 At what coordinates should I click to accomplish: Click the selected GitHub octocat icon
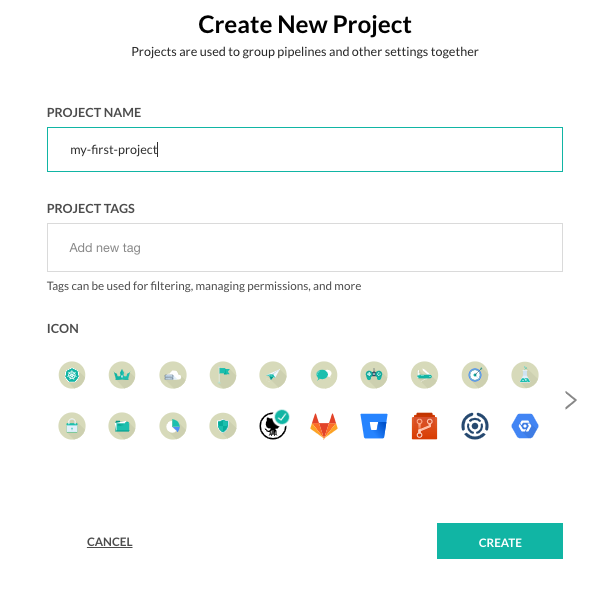(273, 426)
